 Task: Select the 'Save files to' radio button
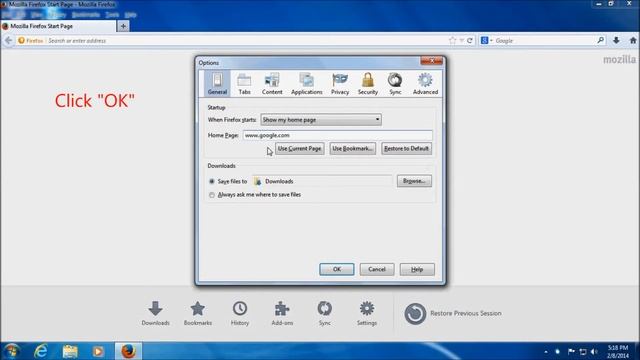click(211, 181)
